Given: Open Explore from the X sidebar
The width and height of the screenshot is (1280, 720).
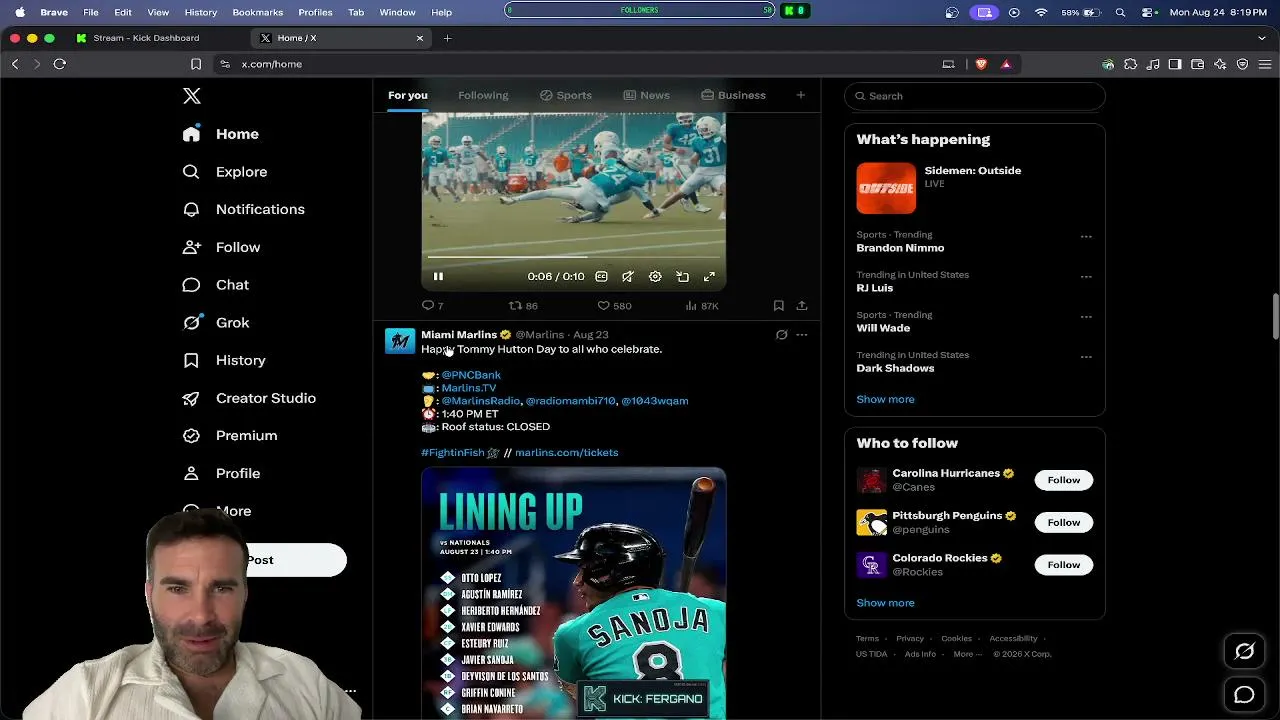Looking at the screenshot, I should (226, 172).
